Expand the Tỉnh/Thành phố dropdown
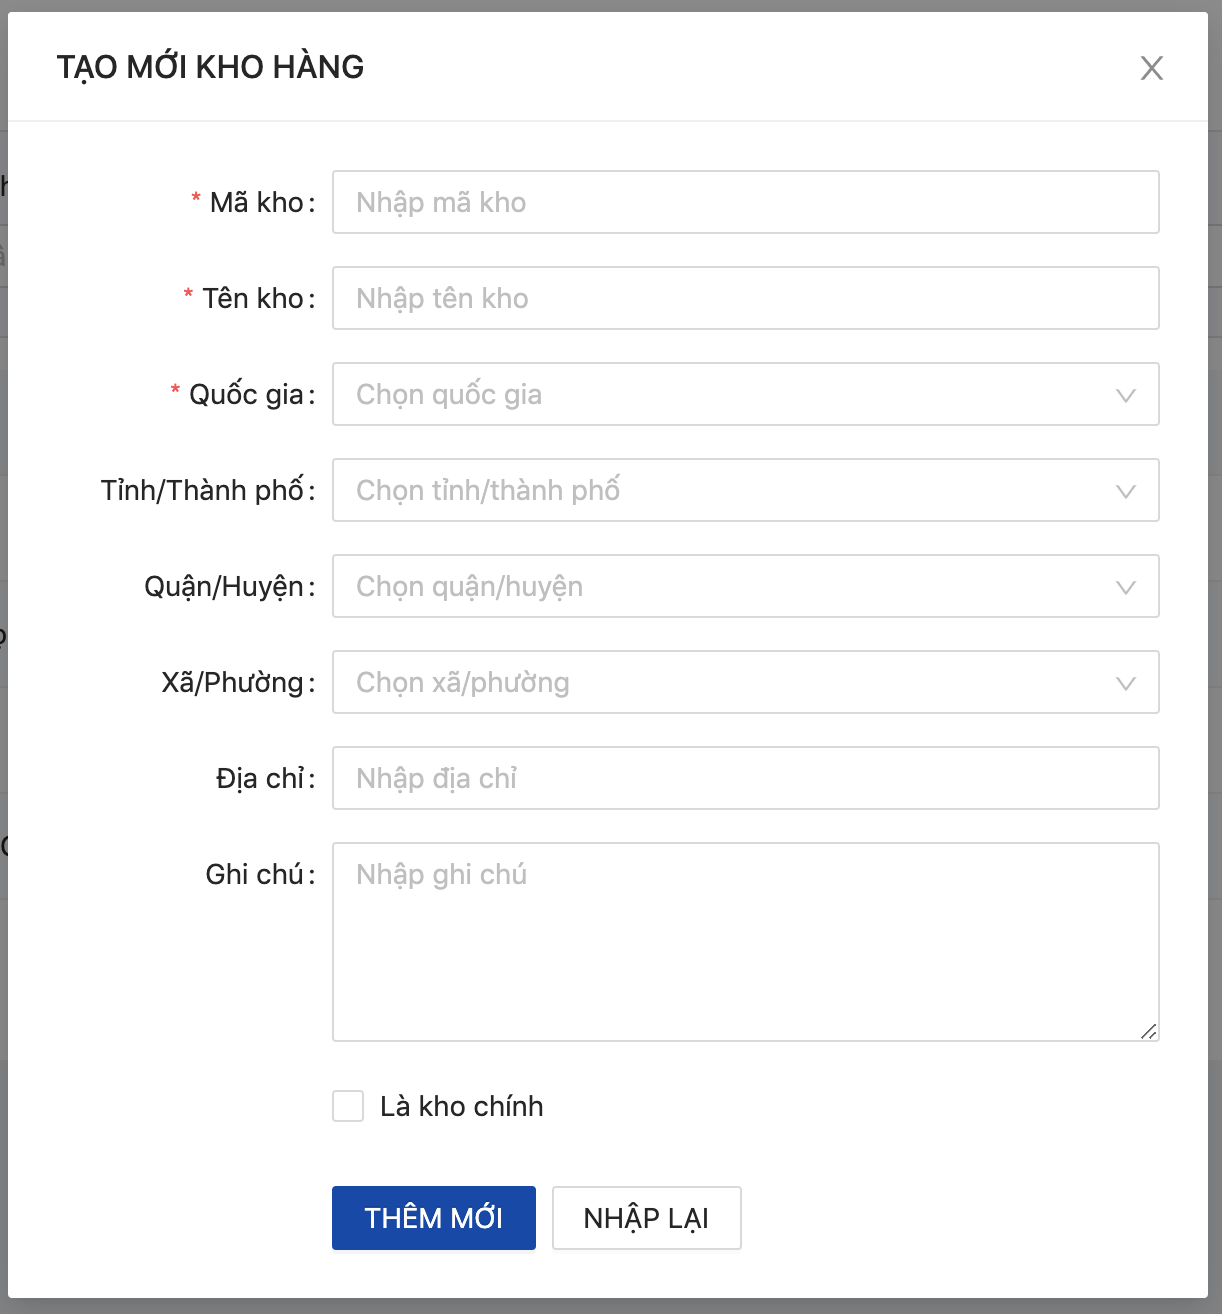The width and height of the screenshot is (1222, 1314). [x=730, y=490]
